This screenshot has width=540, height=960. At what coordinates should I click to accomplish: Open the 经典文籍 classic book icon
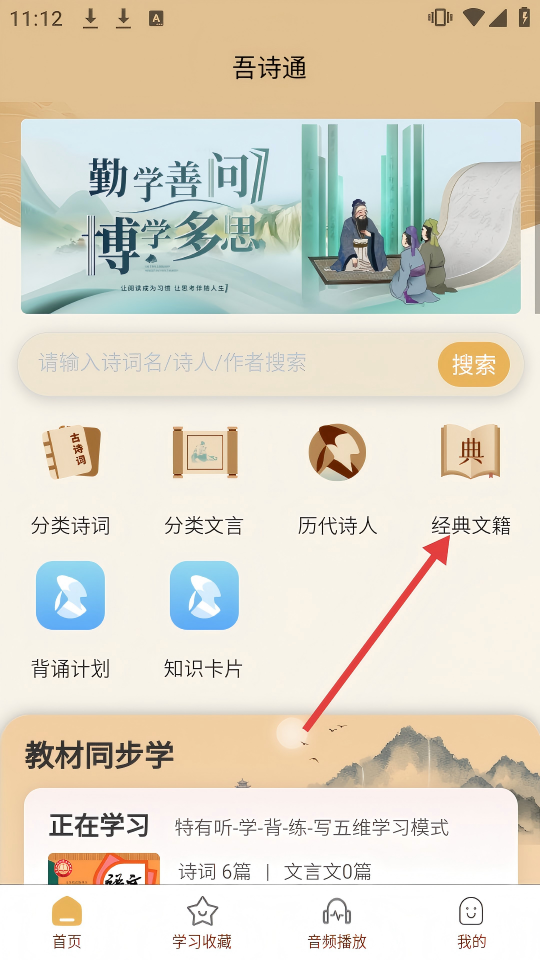(x=471, y=452)
